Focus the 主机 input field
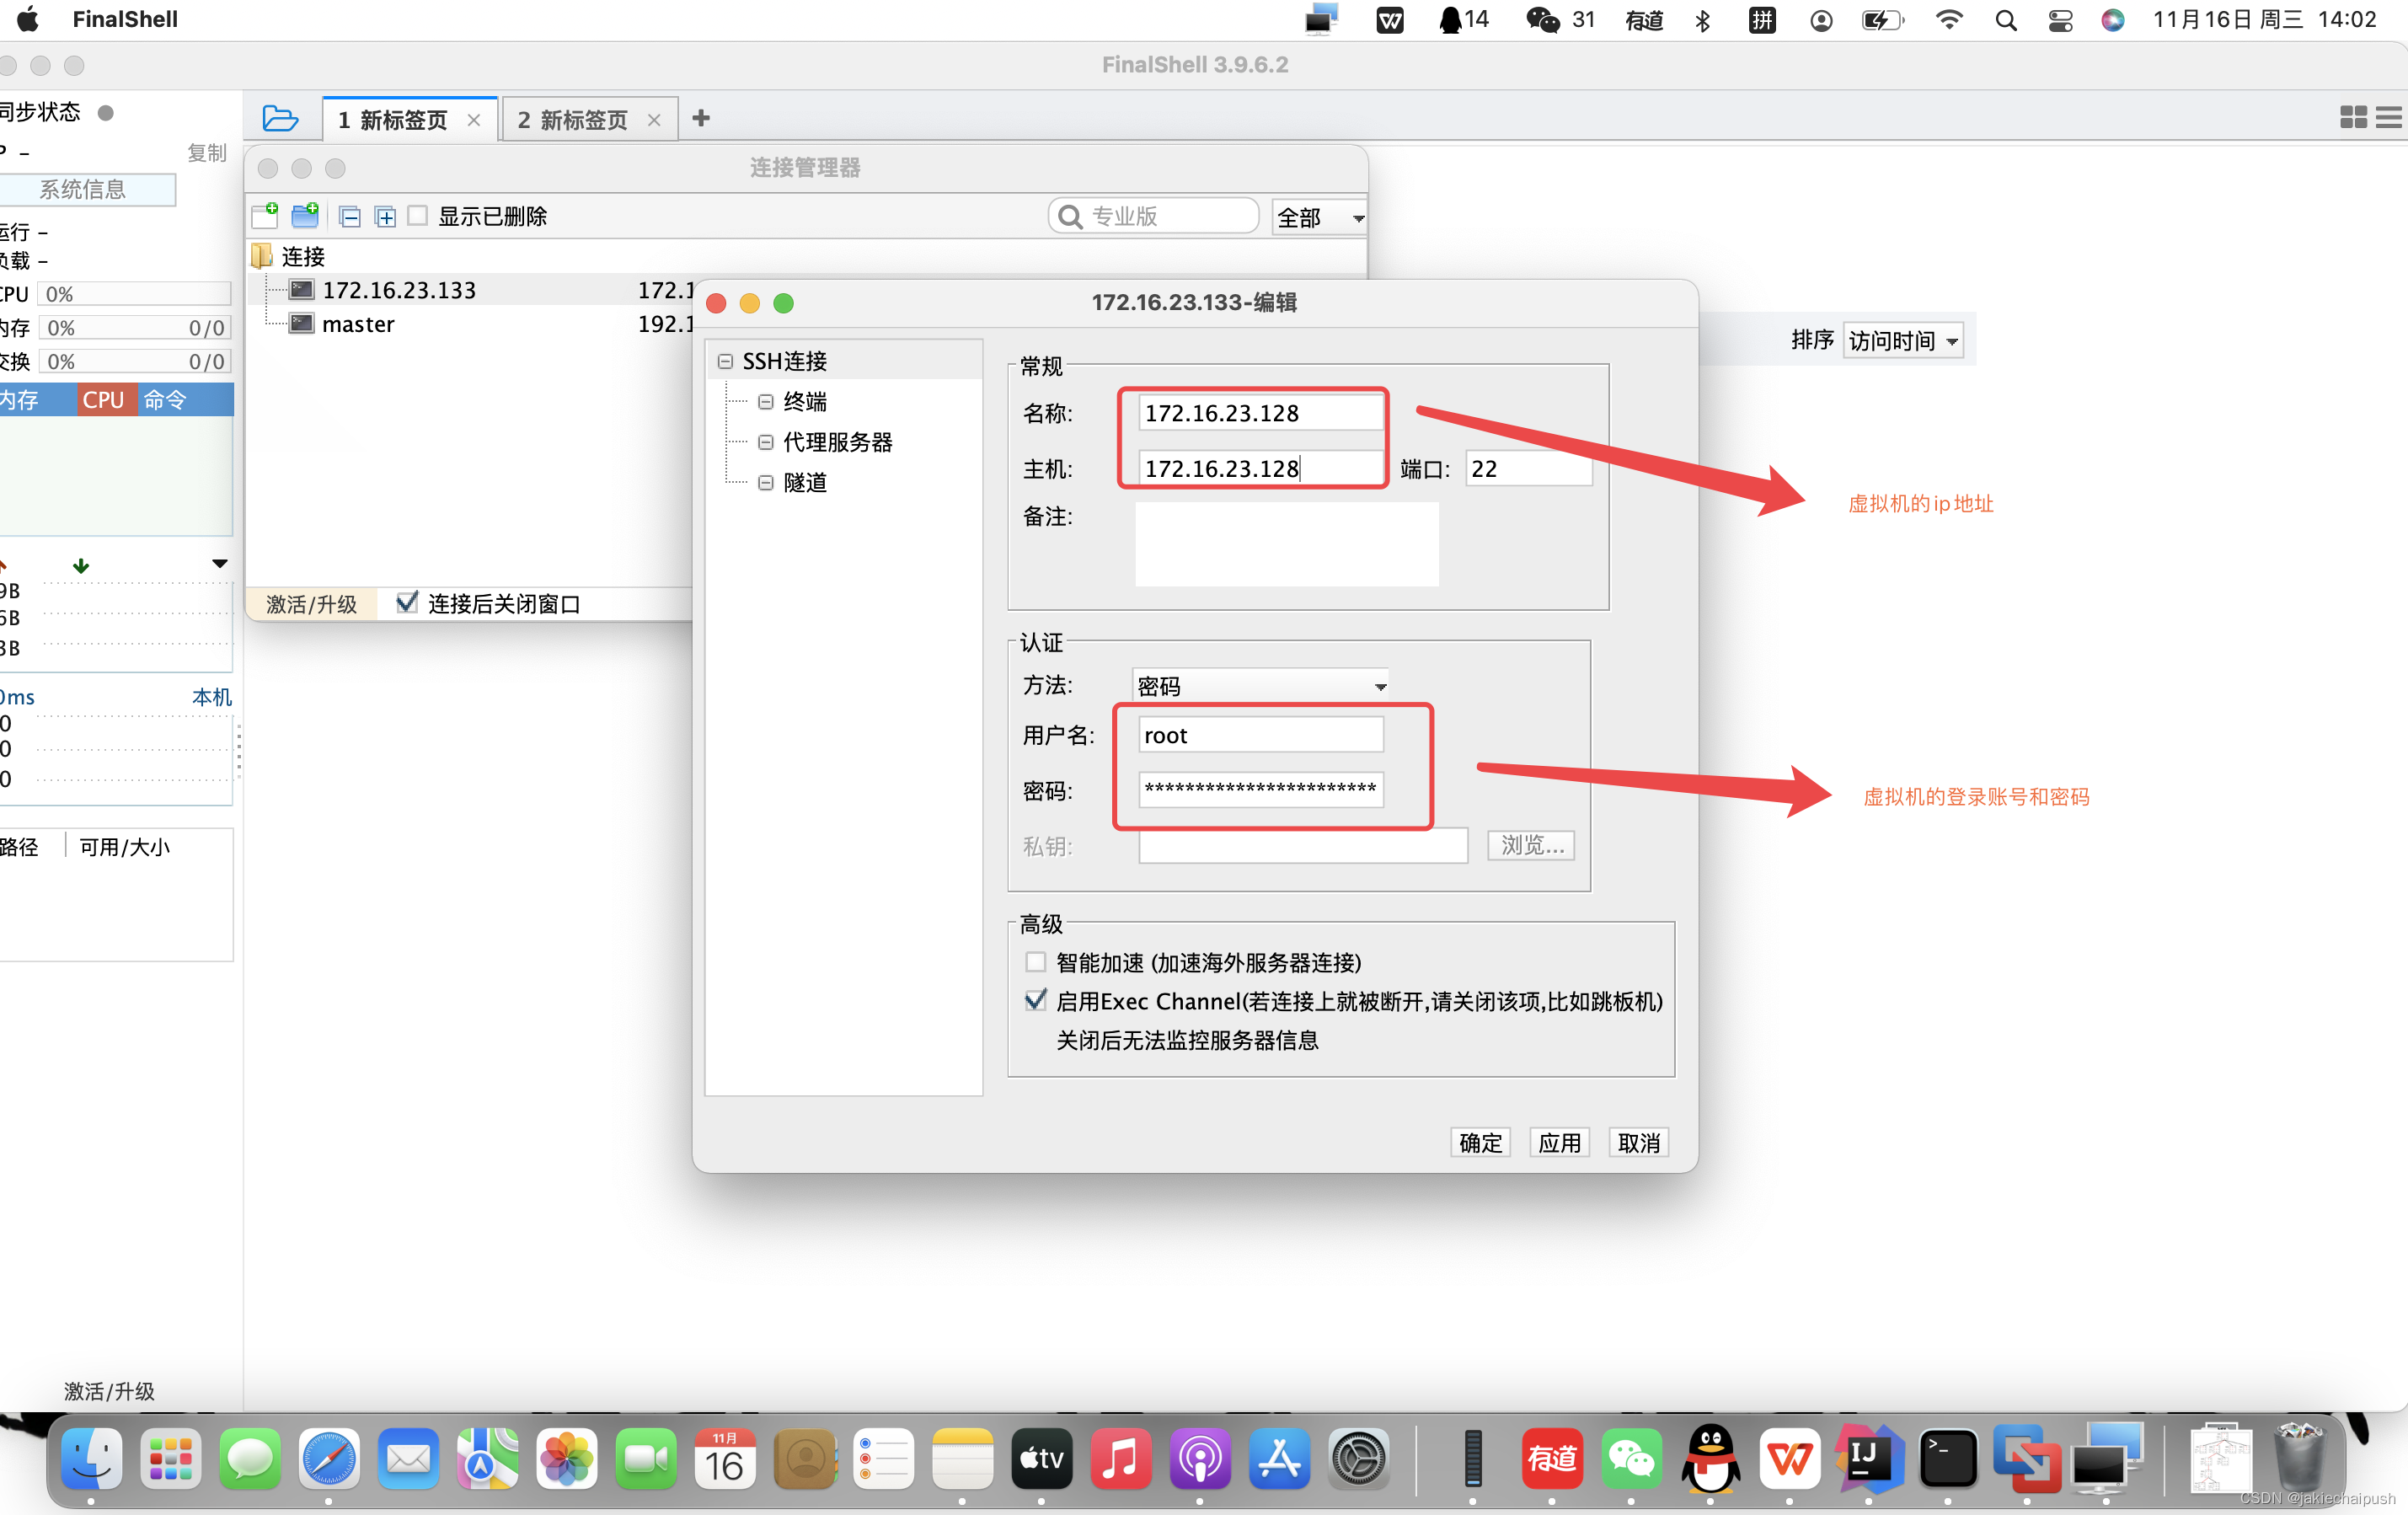Image resolution: width=2408 pixels, height=1515 pixels. [x=1260, y=468]
